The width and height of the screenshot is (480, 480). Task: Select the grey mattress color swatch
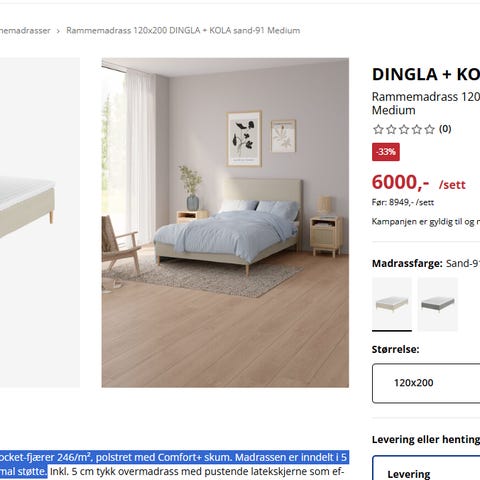point(438,304)
